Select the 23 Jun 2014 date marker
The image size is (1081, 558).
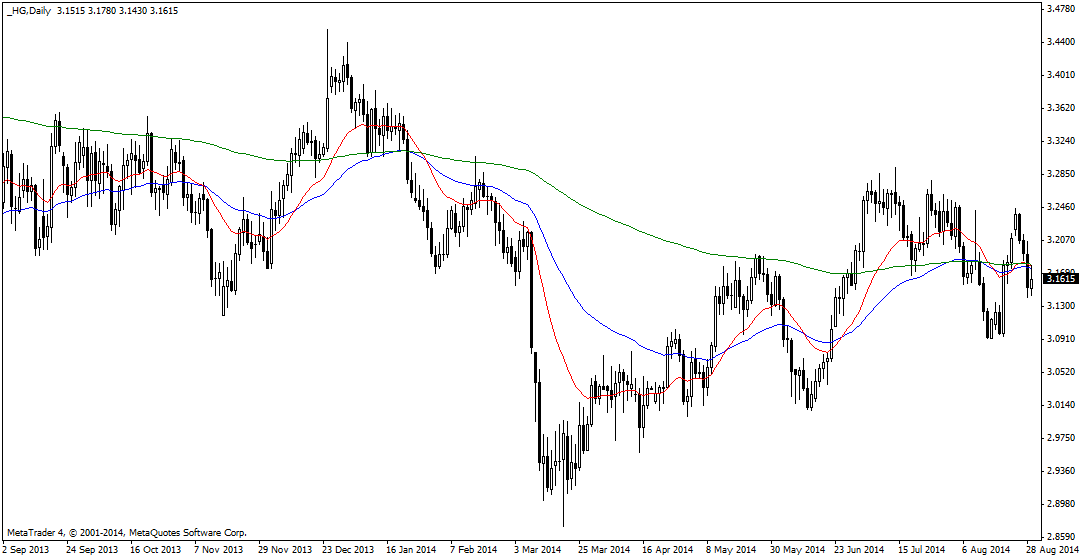pos(860,550)
